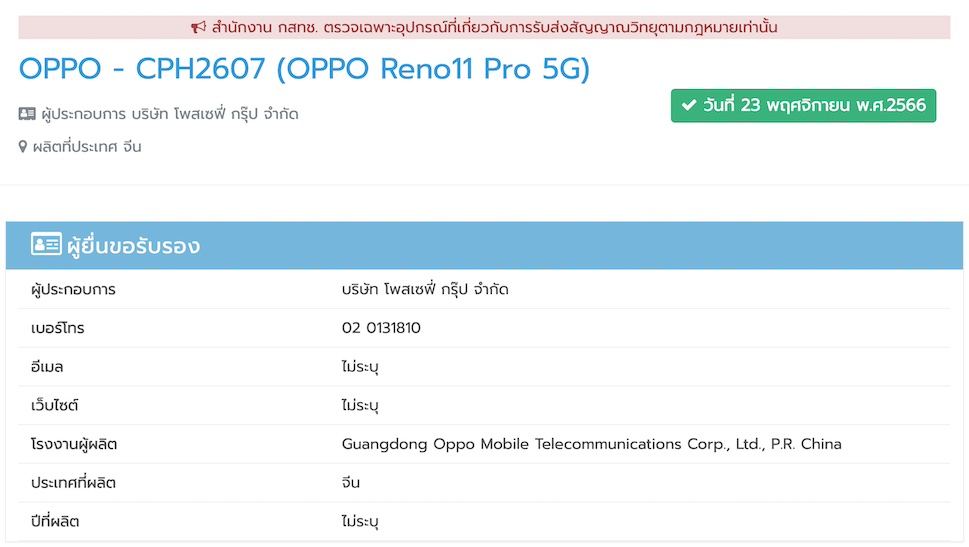Screen dimensions: 969x547
Task: Click the company name value in the table
Action: 425,290
